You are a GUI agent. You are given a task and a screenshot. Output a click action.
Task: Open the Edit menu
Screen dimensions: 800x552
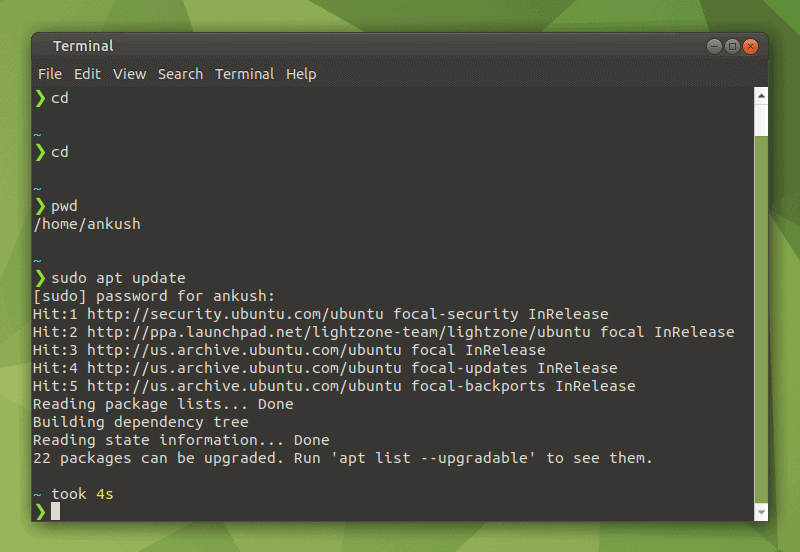pos(87,74)
